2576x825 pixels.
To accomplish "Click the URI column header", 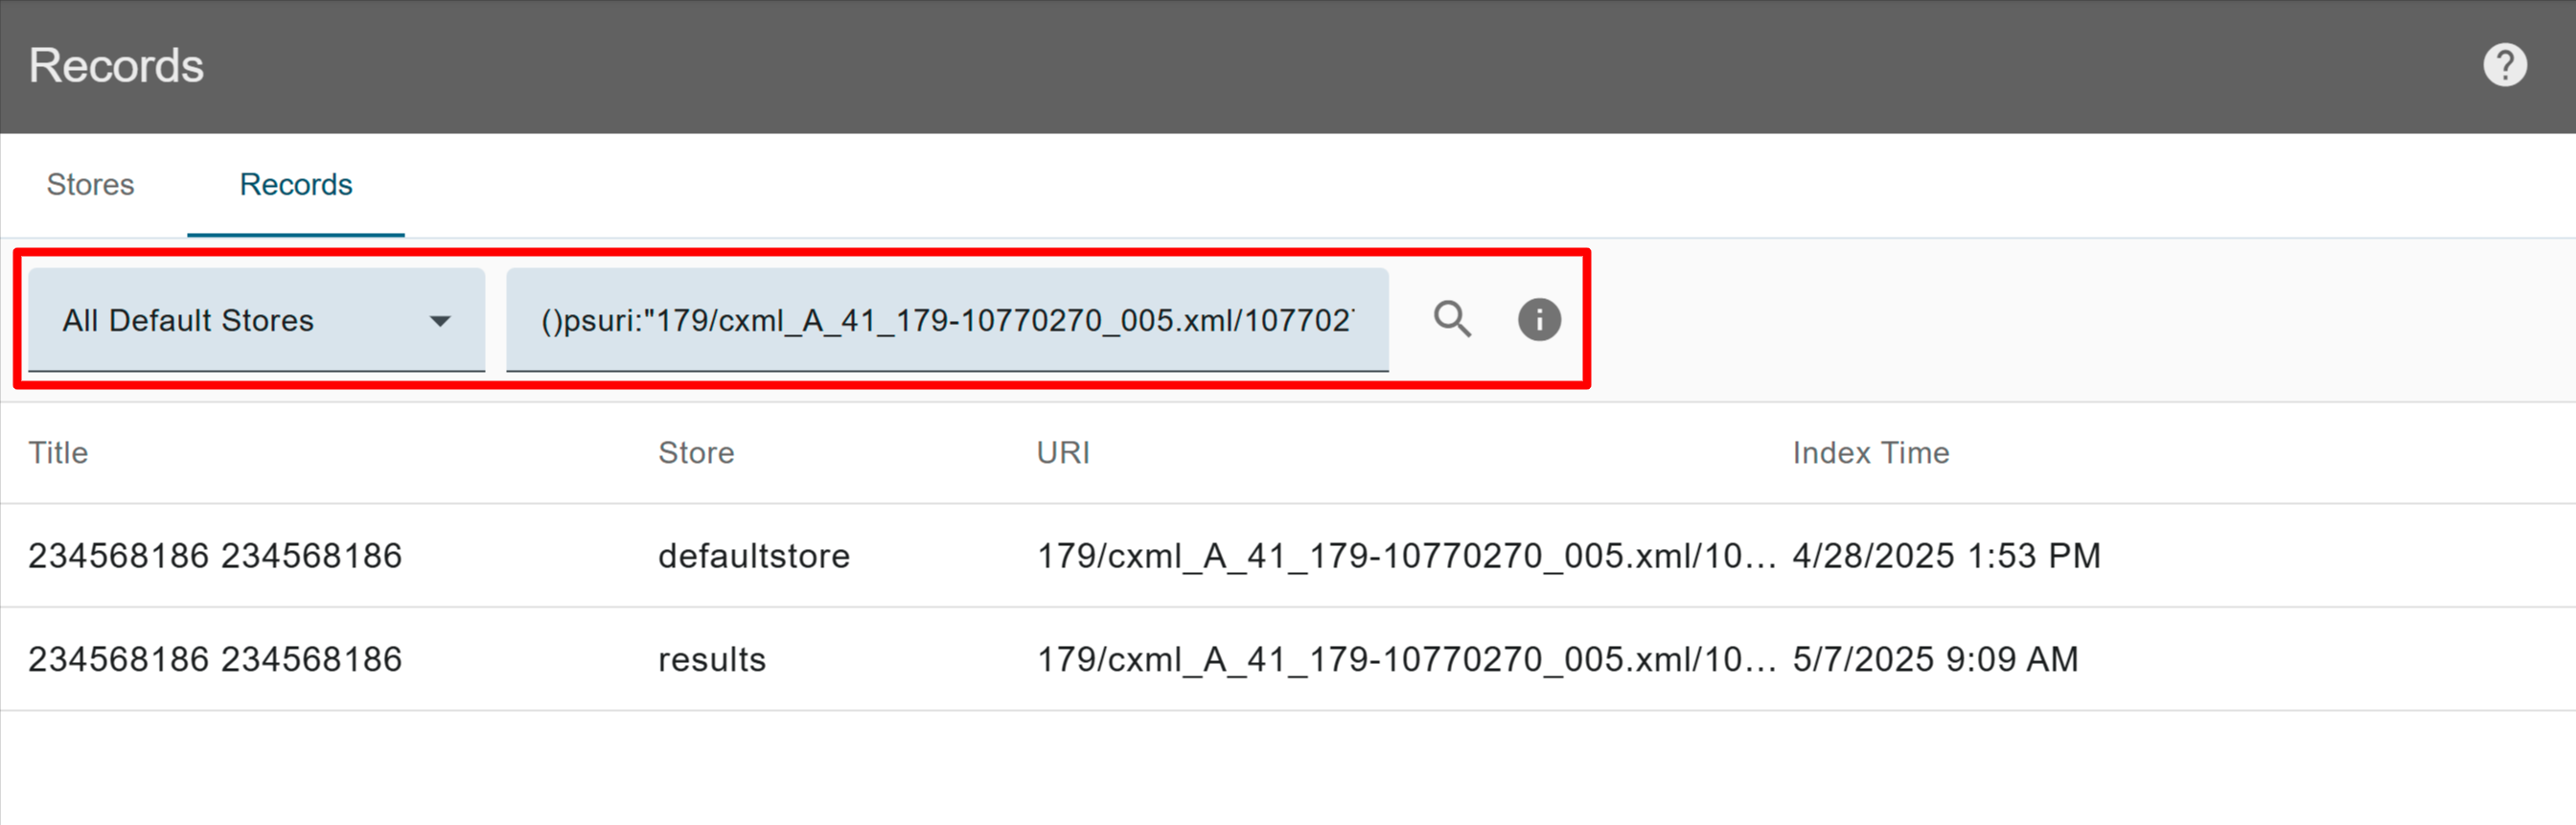I will coord(1063,453).
